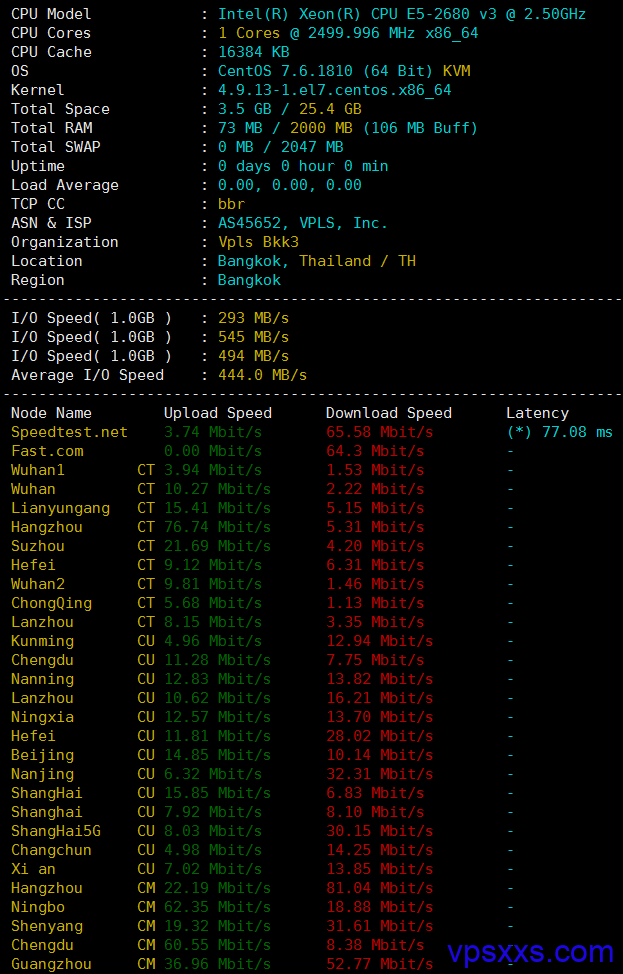Click the Average I/O Speed 444.0 value
623x974 pixels.
[x=262, y=375]
